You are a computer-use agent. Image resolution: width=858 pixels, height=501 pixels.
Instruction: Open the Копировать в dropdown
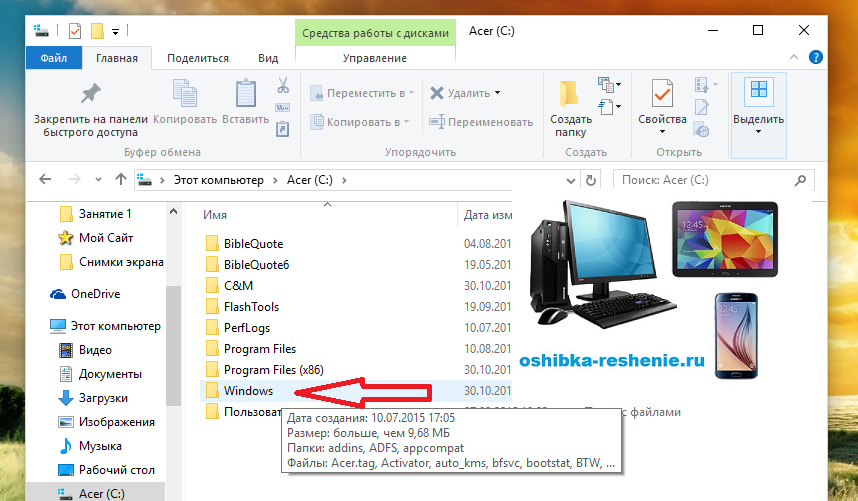coord(407,122)
